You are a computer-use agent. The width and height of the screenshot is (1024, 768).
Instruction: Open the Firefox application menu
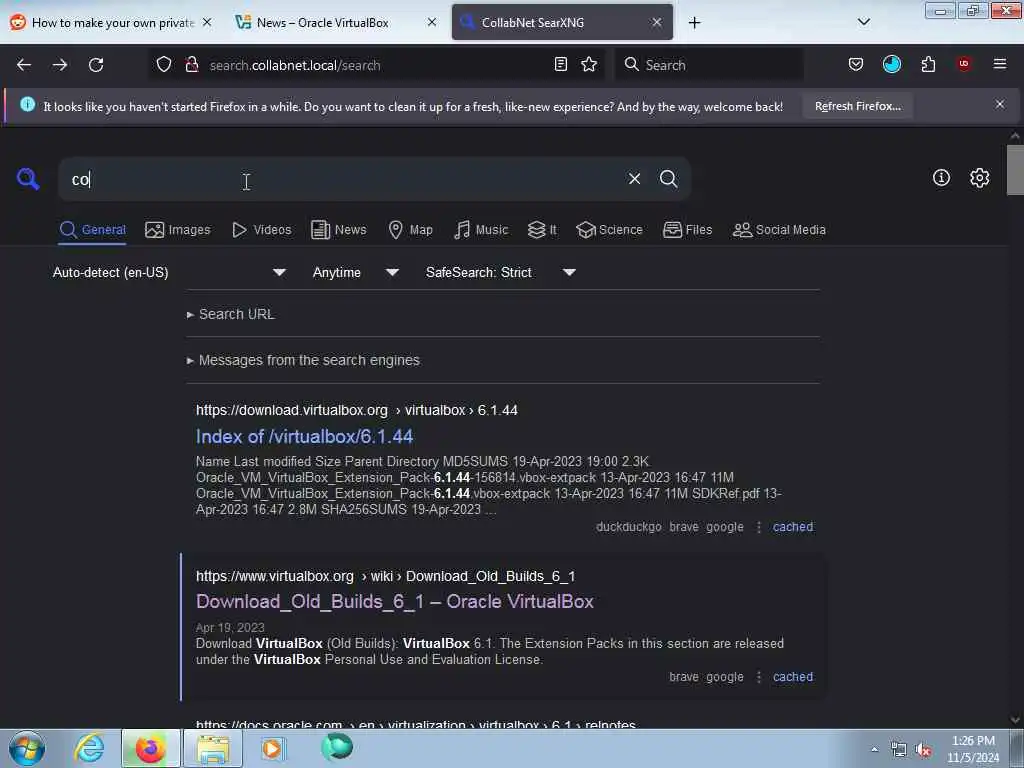[1000, 64]
